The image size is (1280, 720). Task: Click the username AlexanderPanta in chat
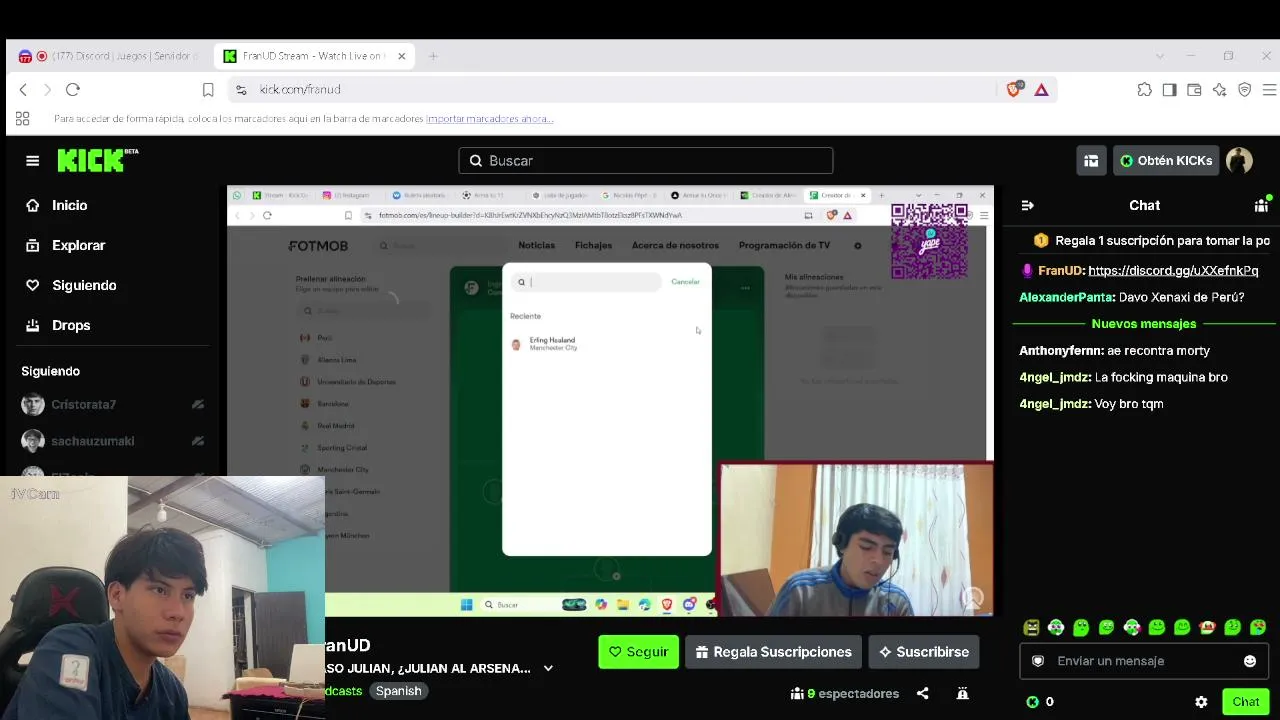1067,297
